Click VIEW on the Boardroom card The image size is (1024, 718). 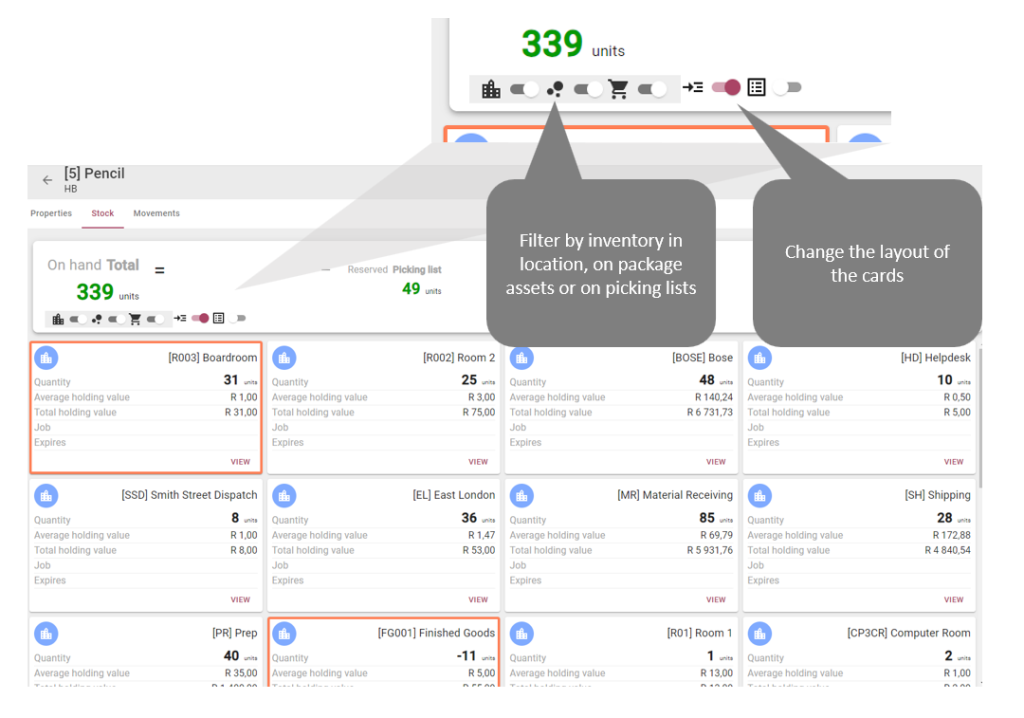240,462
